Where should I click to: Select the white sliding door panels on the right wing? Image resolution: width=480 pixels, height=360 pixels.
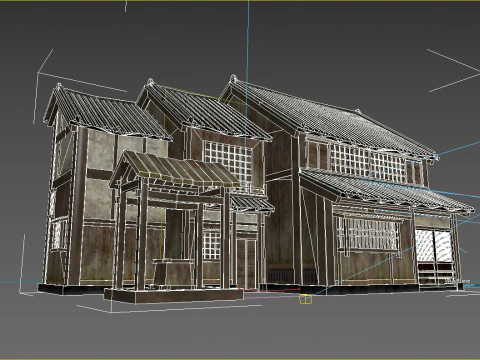[434, 246]
